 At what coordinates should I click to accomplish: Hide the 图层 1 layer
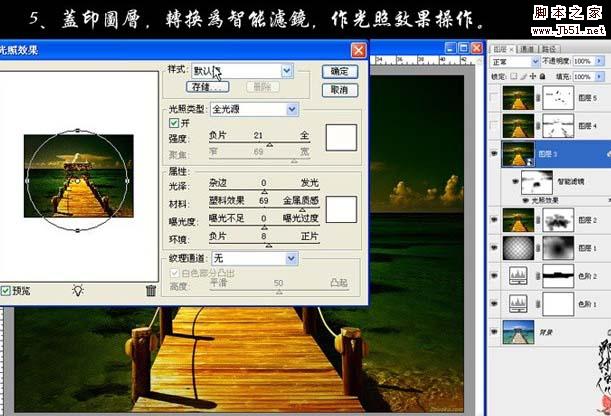tap(494, 248)
